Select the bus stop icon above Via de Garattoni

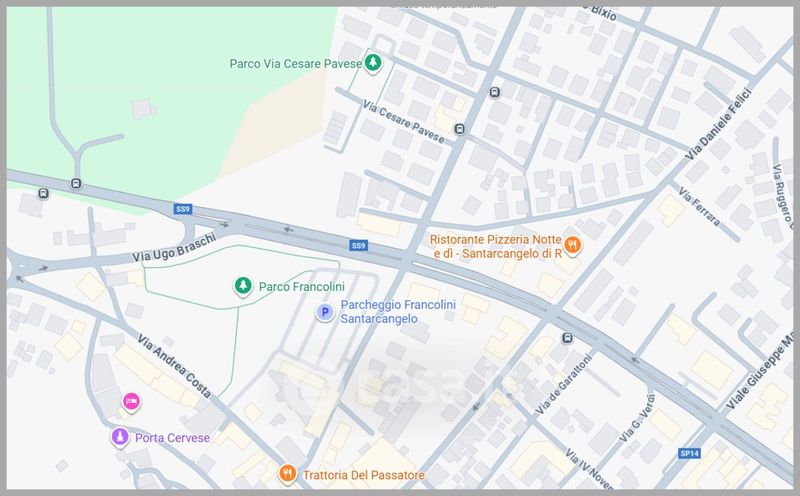pyautogui.click(x=567, y=338)
